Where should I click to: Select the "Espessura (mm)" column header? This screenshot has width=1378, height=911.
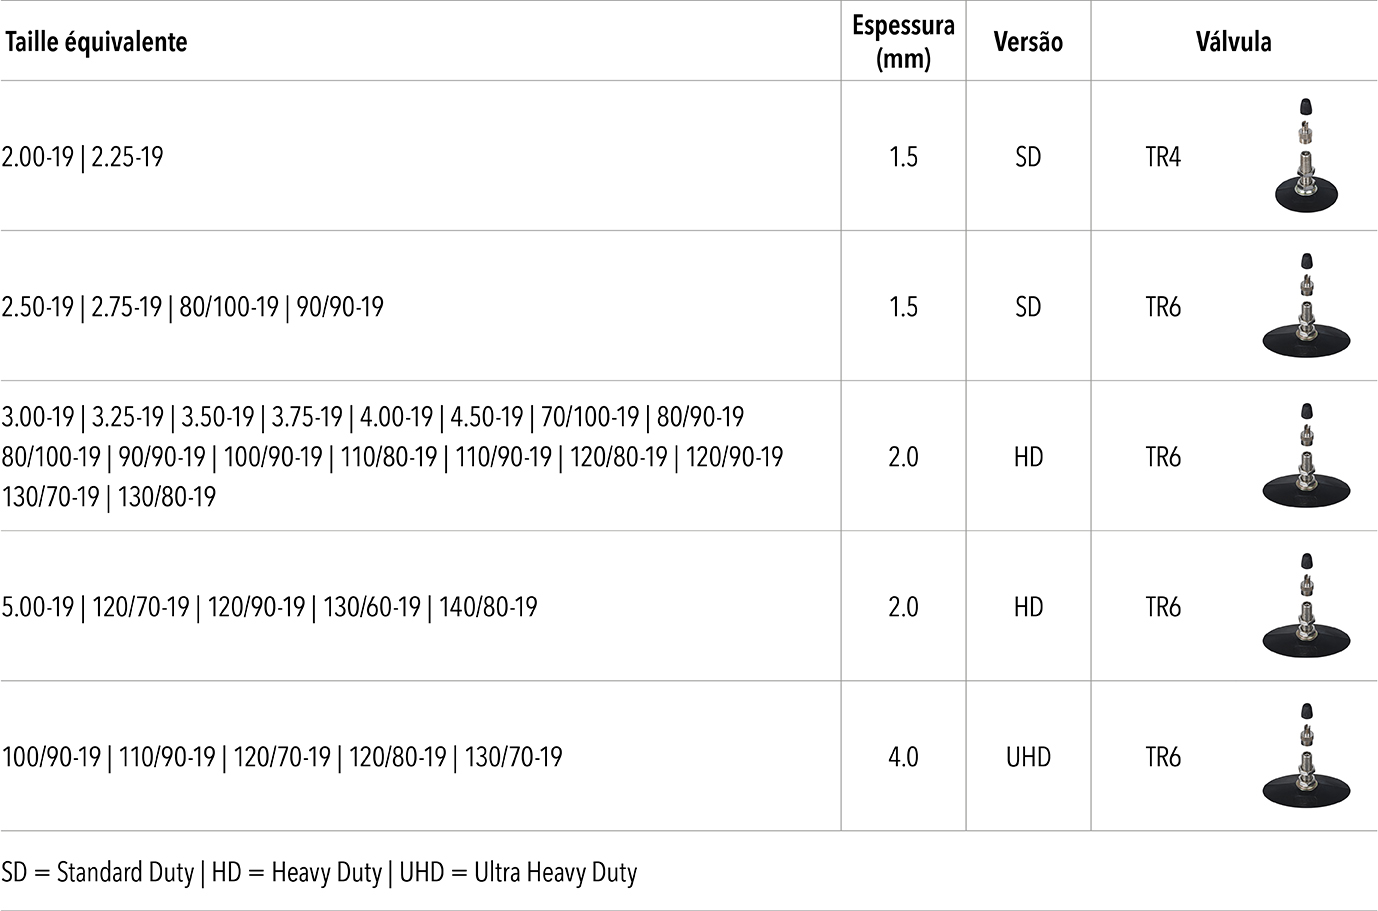click(x=903, y=42)
